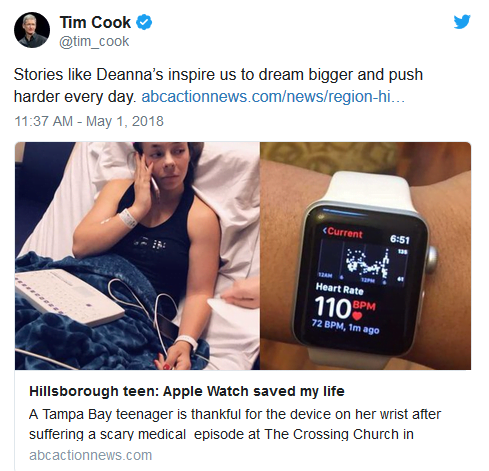Open the Tim Cook display name
489x471 pixels.
(95, 22)
